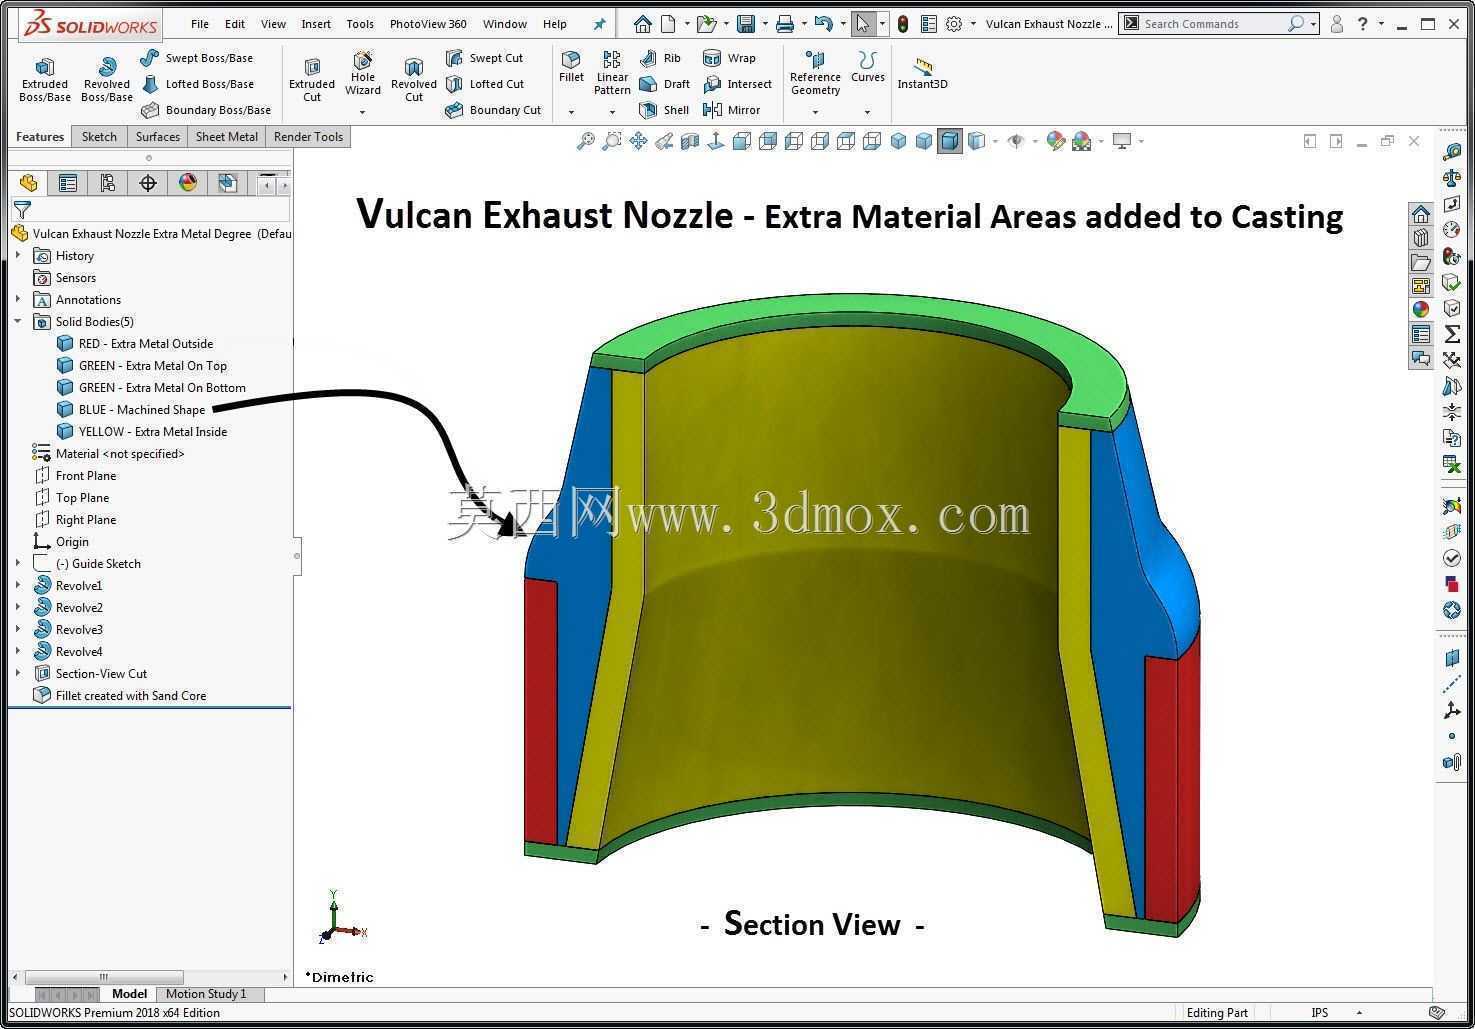Screen dimensions: 1475x1029
Task: Select the Mirror tool
Action: (732, 110)
